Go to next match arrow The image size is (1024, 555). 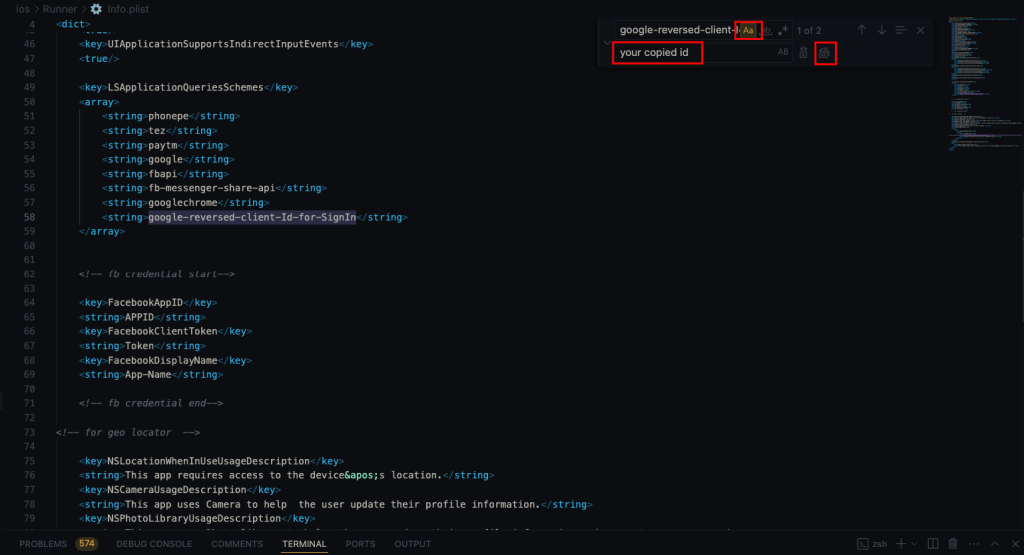pos(882,30)
